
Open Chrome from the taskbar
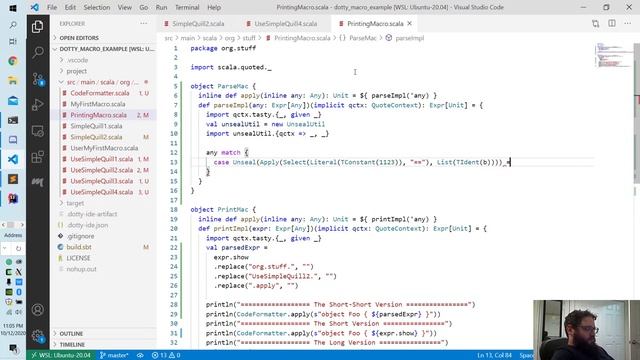click(13, 61)
